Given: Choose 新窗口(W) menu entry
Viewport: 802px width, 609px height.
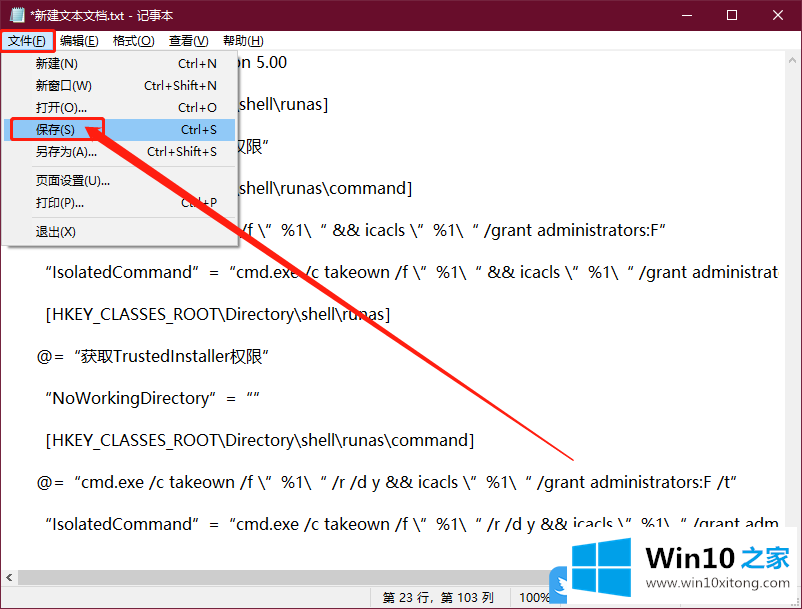Looking at the screenshot, I should coord(120,86).
